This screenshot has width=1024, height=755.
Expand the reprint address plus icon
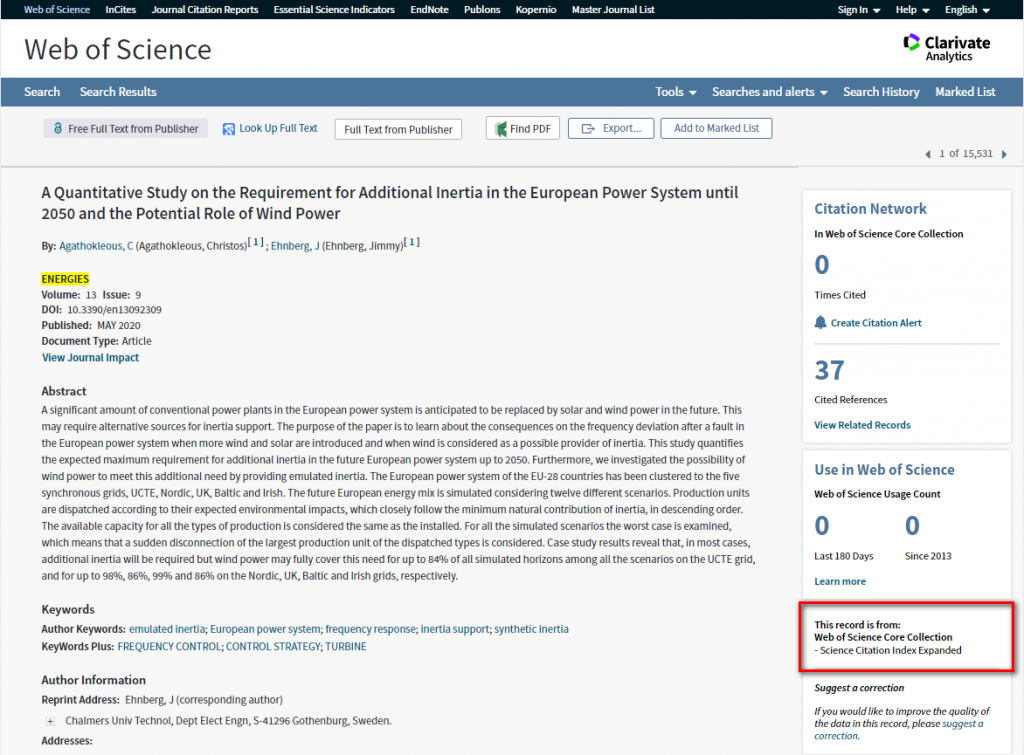tap(50, 721)
